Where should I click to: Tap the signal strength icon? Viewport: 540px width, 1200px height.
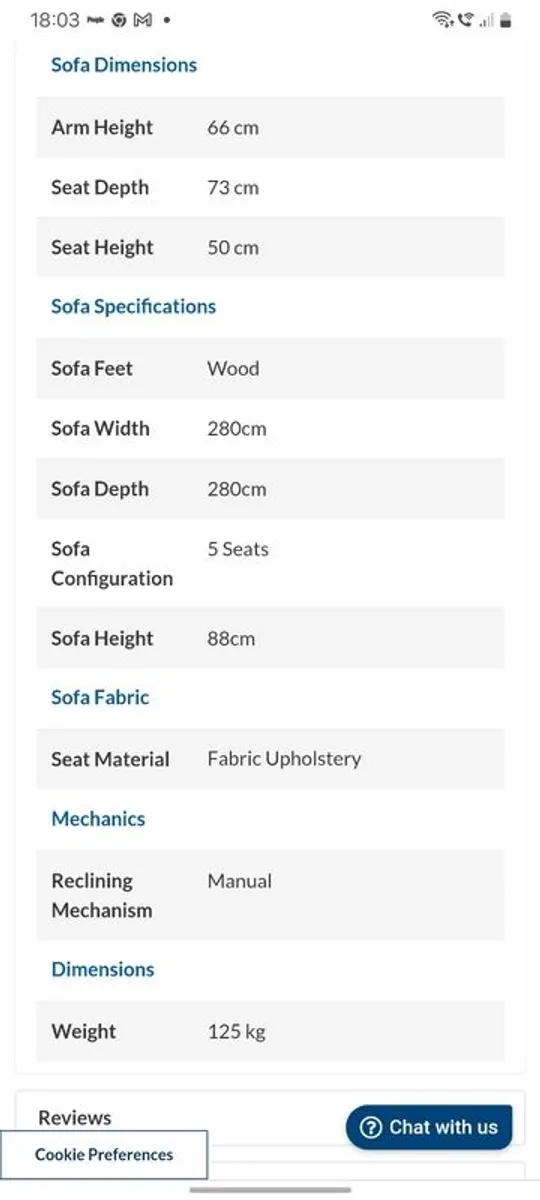(x=486, y=20)
